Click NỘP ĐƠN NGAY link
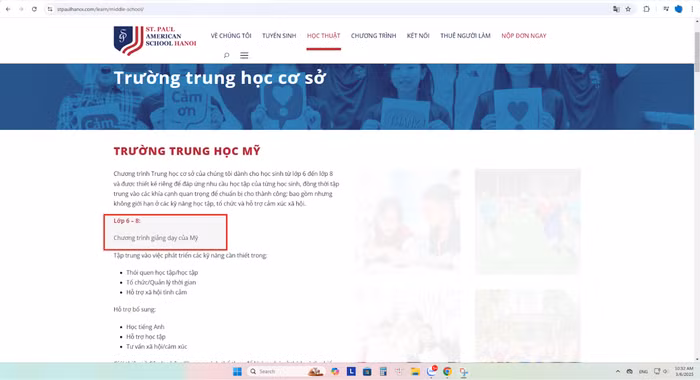Image resolution: width=700 pixels, height=380 pixels. (x=524, y=36)
